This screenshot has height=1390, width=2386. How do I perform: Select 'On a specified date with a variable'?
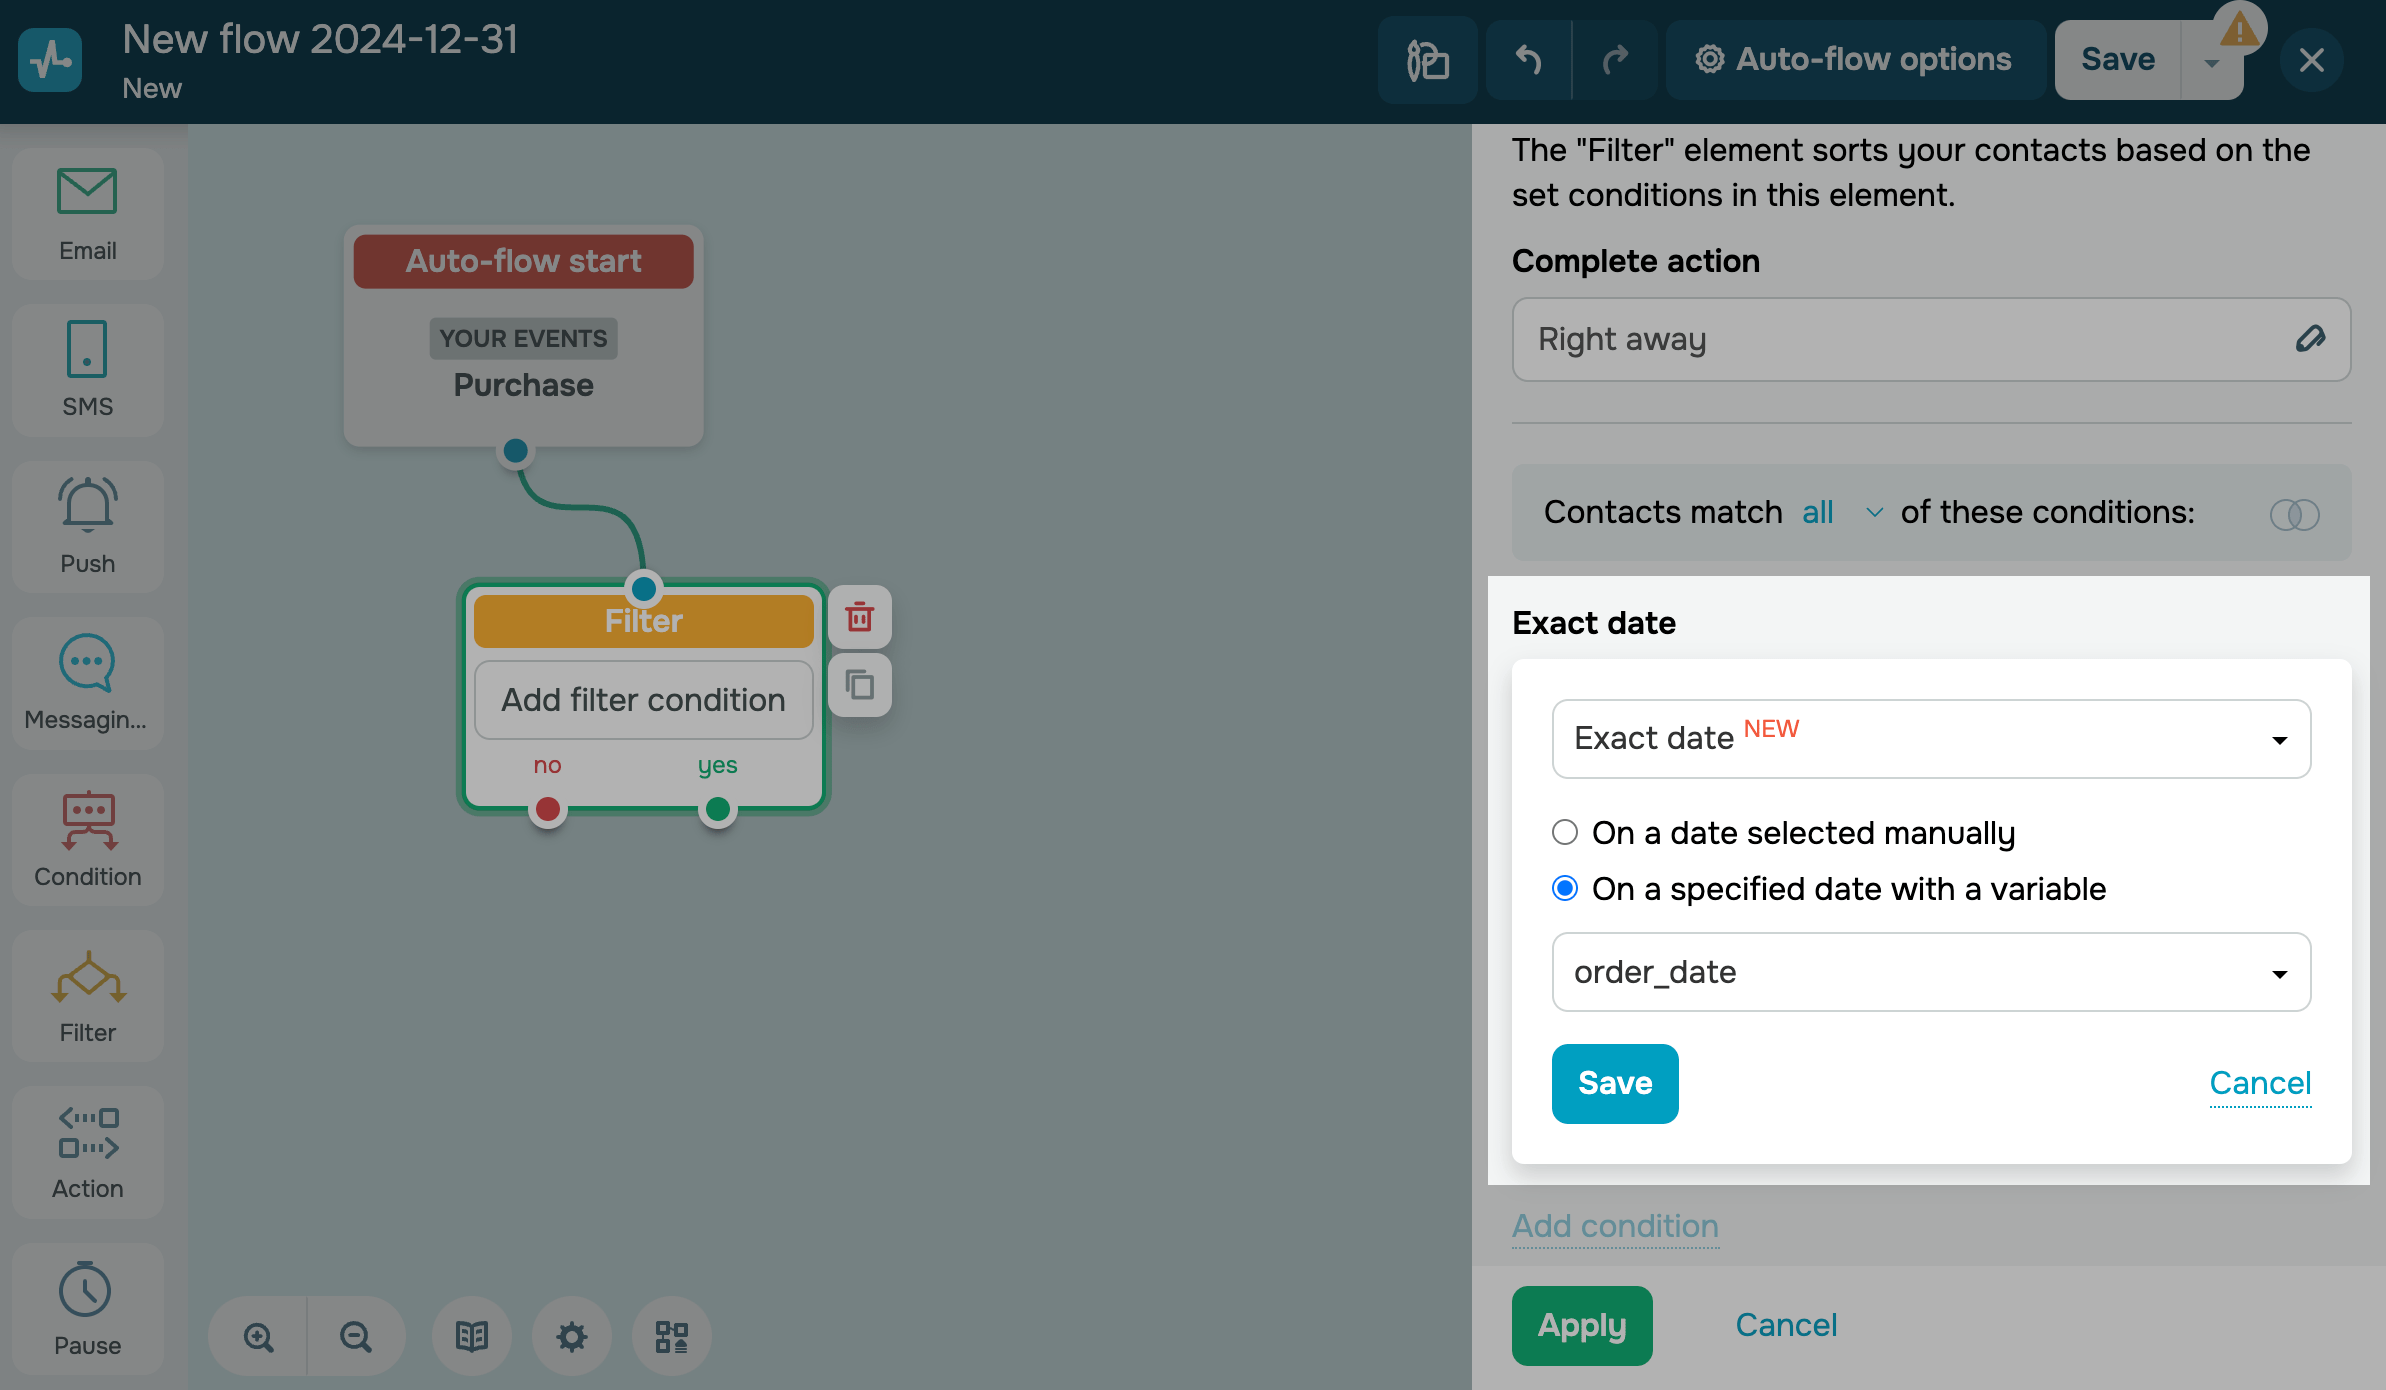tap(1565, 888)
